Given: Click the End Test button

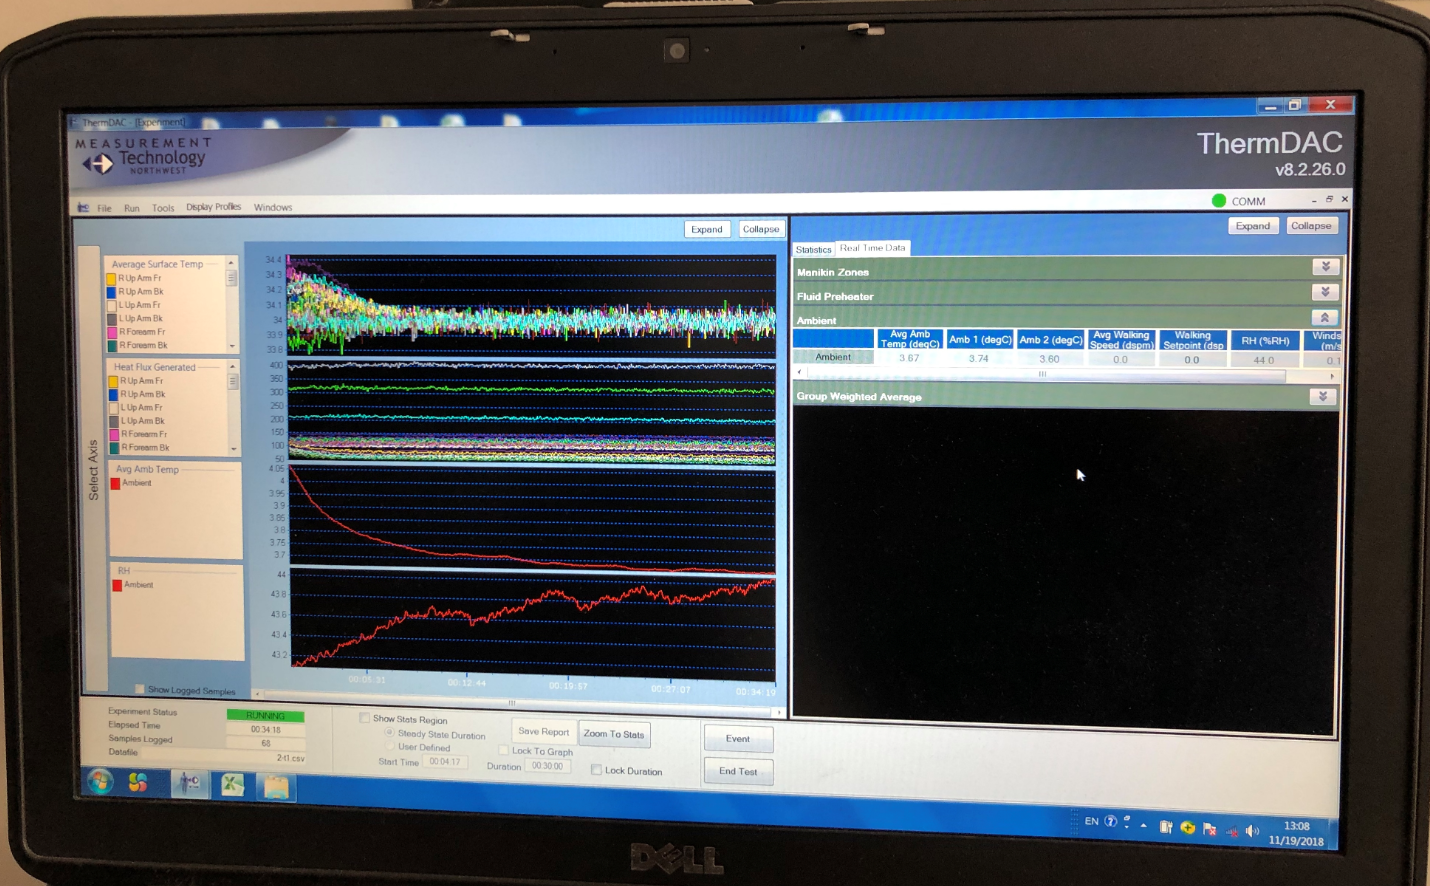Looking at the screenshot, I should tap(738, 772).
